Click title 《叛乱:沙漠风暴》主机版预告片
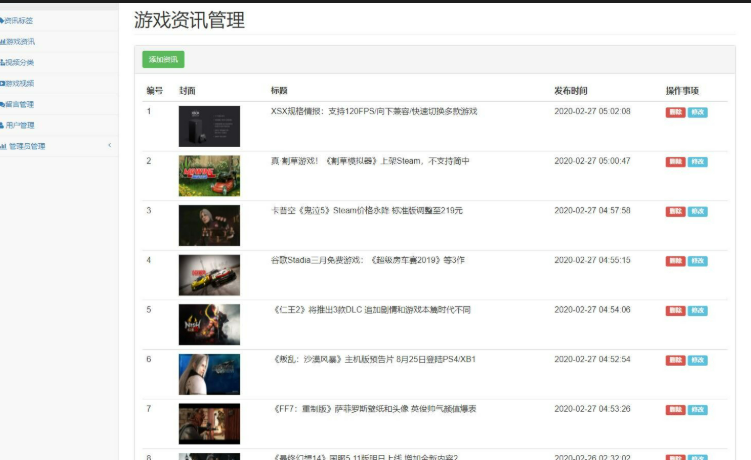 pos(374,359)
